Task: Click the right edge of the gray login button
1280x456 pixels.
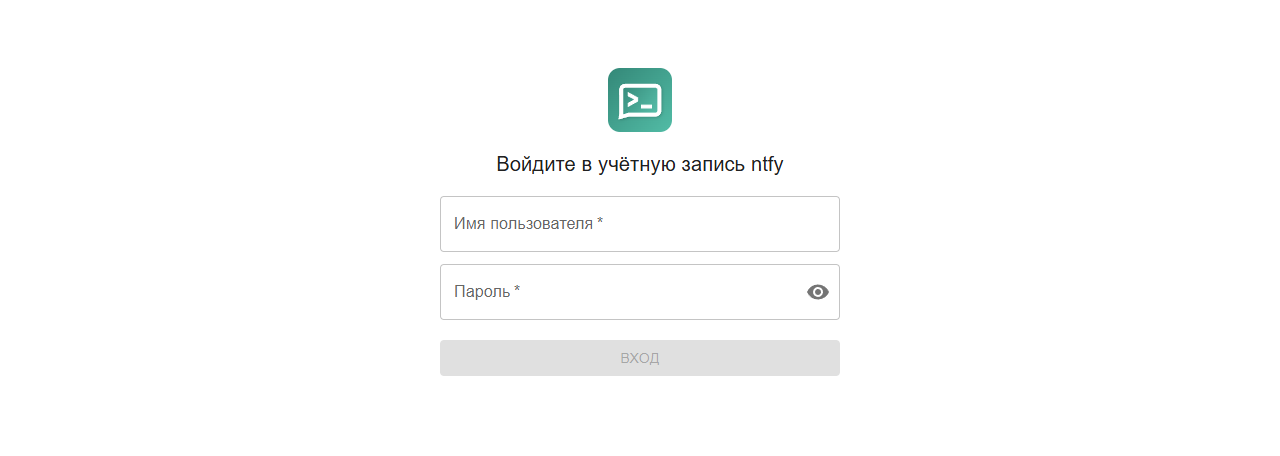Action: pos(828,358)
